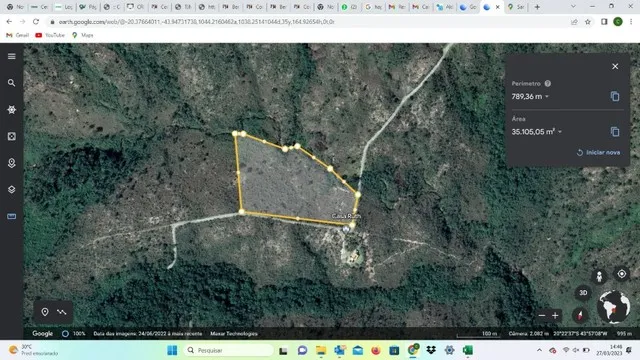Image resolution: width=640 pixels, height=360 pixels.
Task: Open the area unit dropdown
Action: [x=560, y=131]
